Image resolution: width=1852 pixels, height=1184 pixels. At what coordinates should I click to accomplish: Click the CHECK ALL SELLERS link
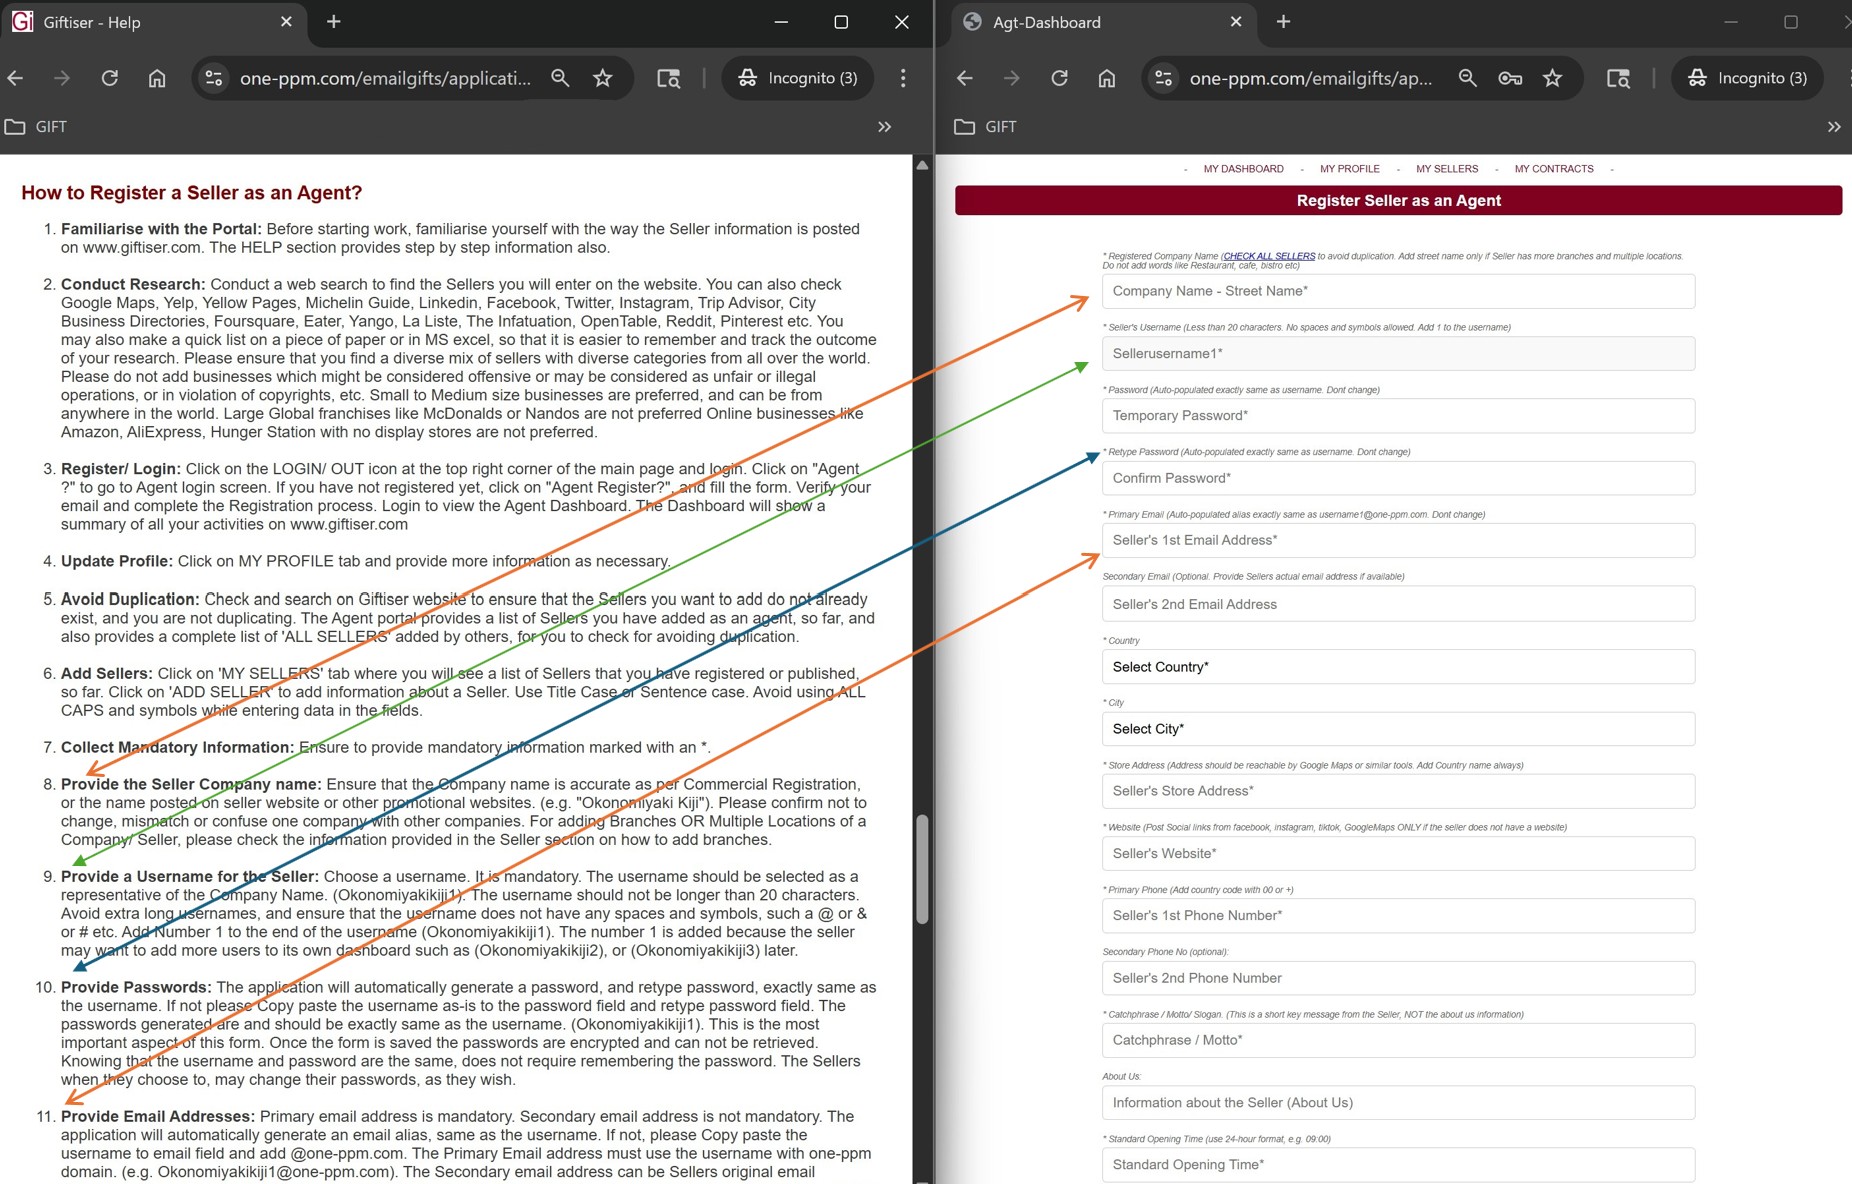tap(1269, 256)
